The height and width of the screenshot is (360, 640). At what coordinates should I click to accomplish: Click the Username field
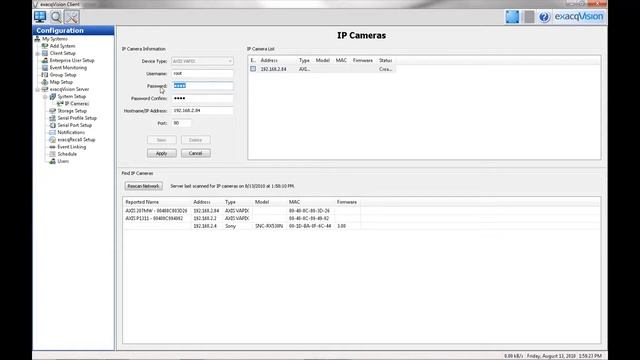coord(202,73)
